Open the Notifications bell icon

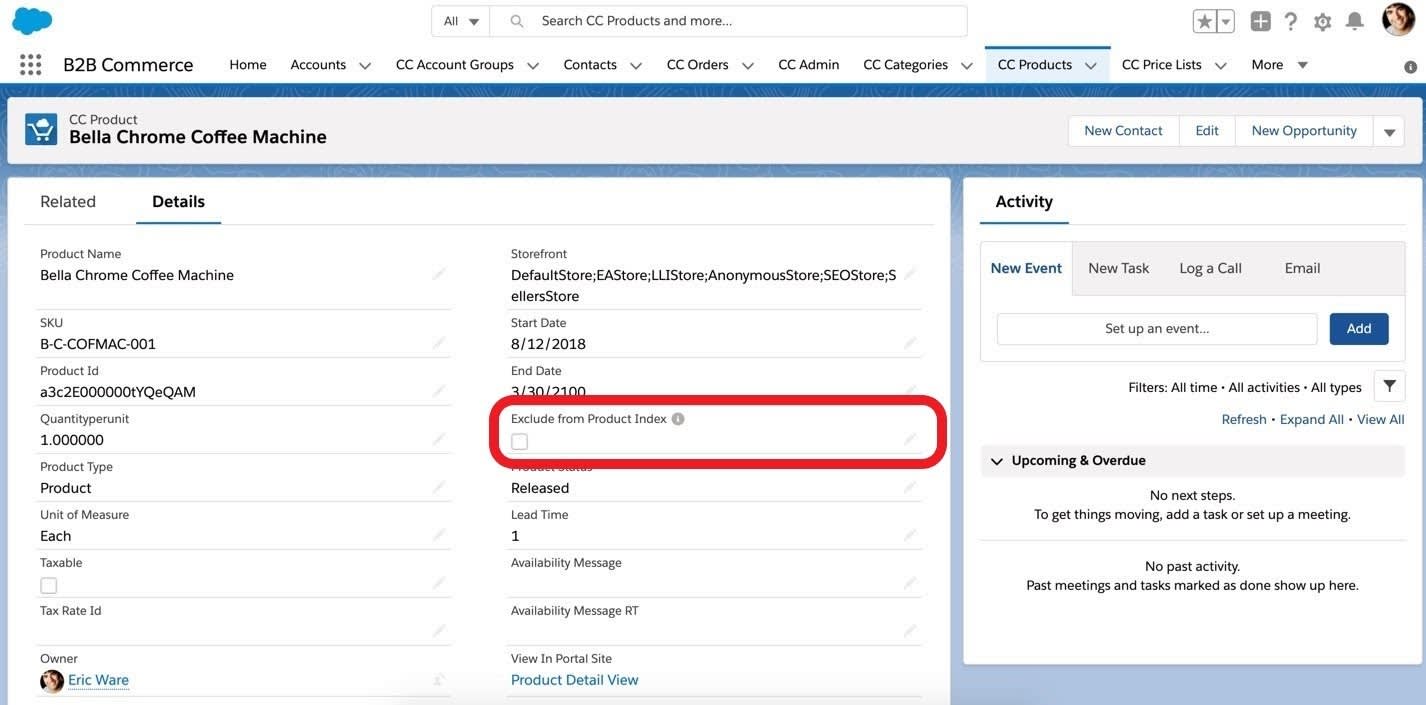(1355, 21)
